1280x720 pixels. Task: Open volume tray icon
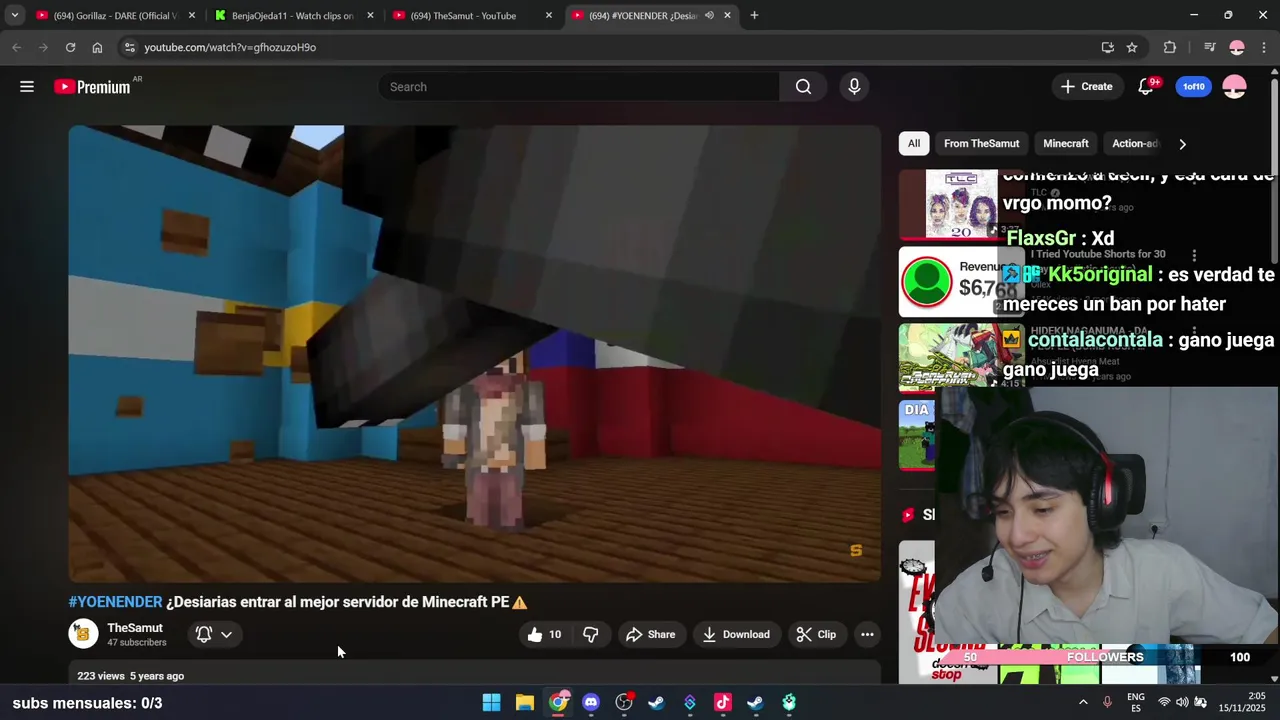[1182, 703]
